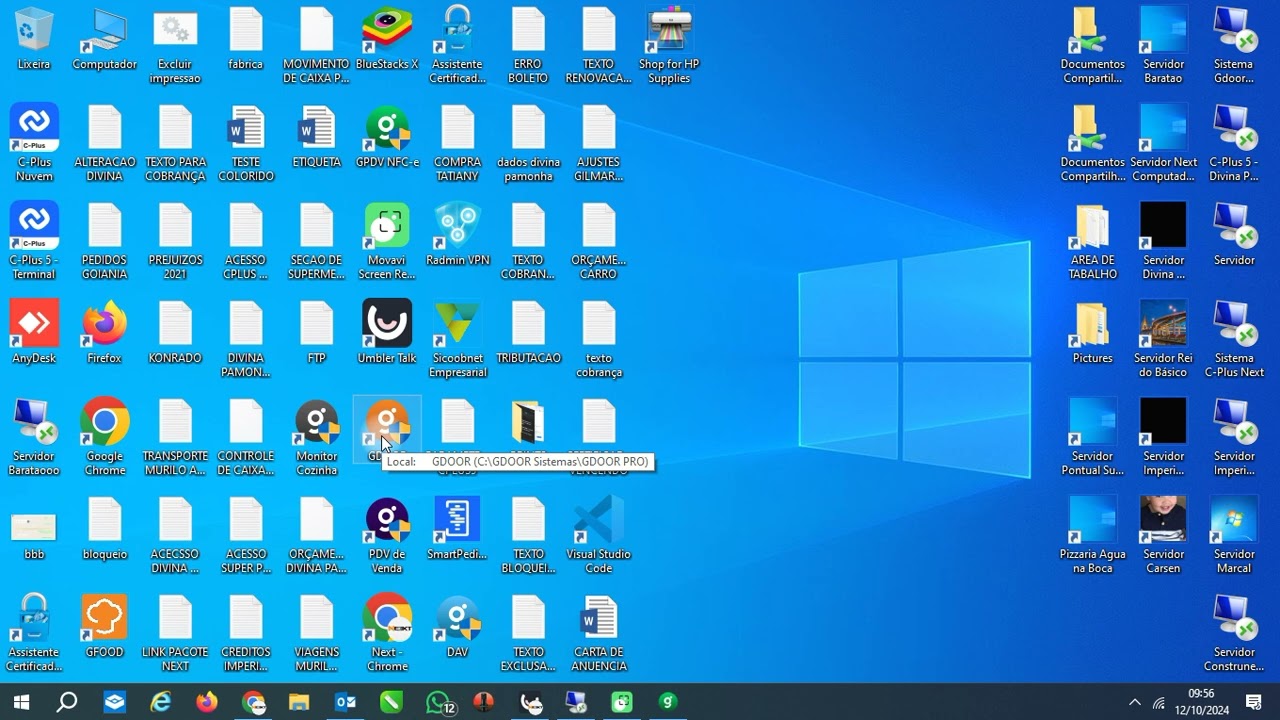Select the Monitor Cozinha shortcut
Viewport: 1280px width, 720px height.
[317, 438]
